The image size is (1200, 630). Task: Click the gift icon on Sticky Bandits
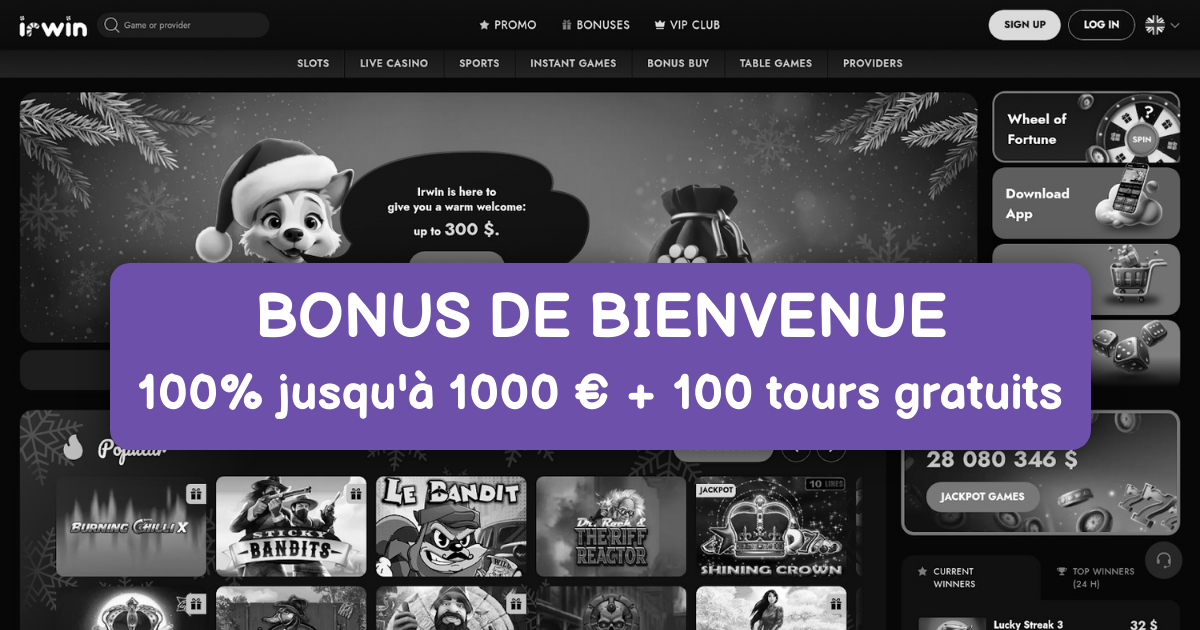pyautogui.click(x=355, y=493)
